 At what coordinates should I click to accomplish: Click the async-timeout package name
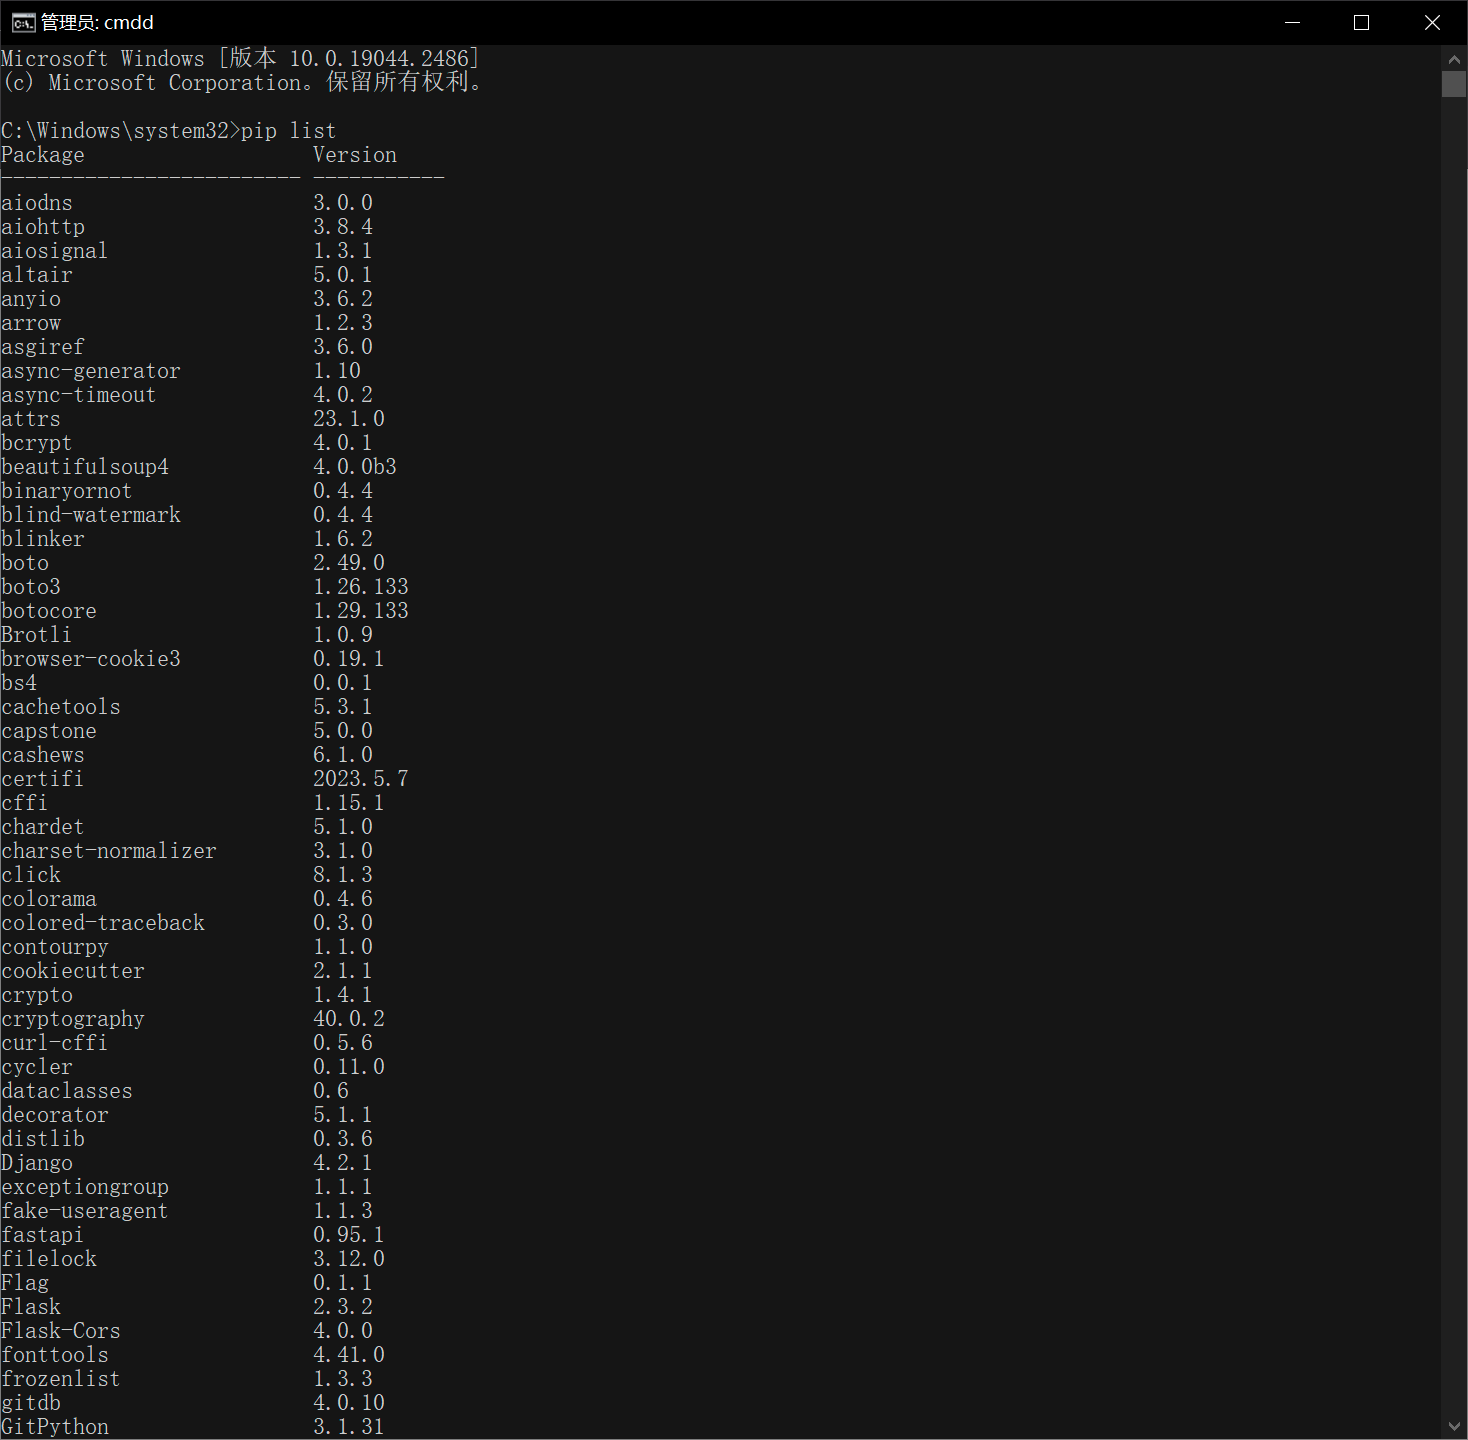79,395
